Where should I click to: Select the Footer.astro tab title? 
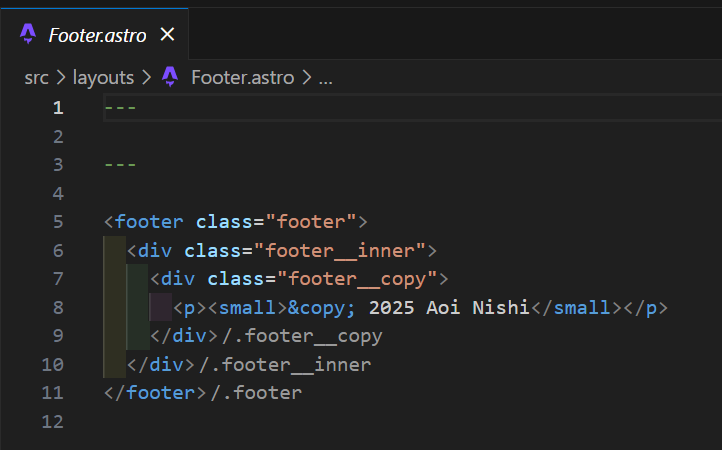coord(97,35)
